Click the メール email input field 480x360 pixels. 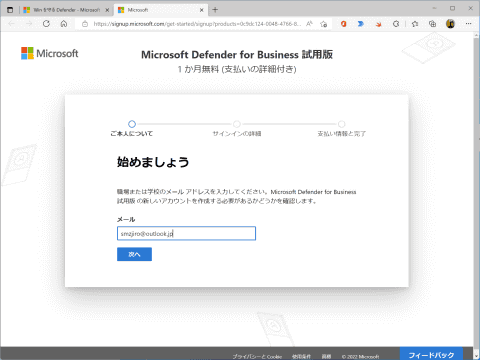186,233
